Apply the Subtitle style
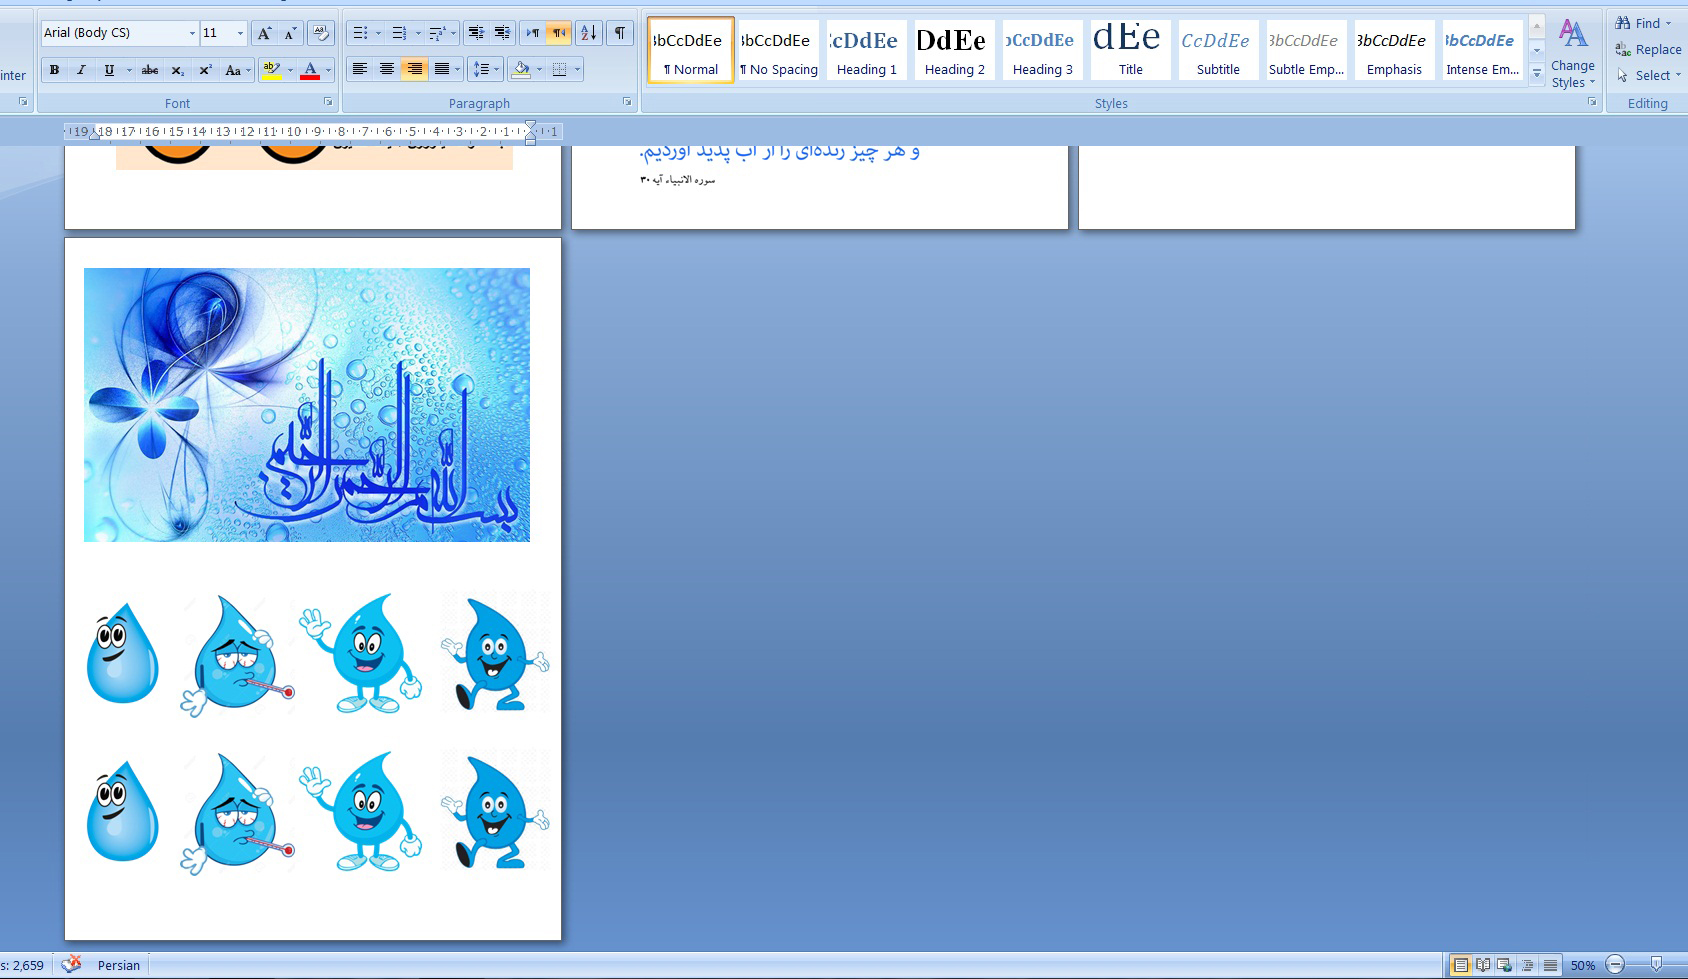1688x979 pixels. point(1218,50)
